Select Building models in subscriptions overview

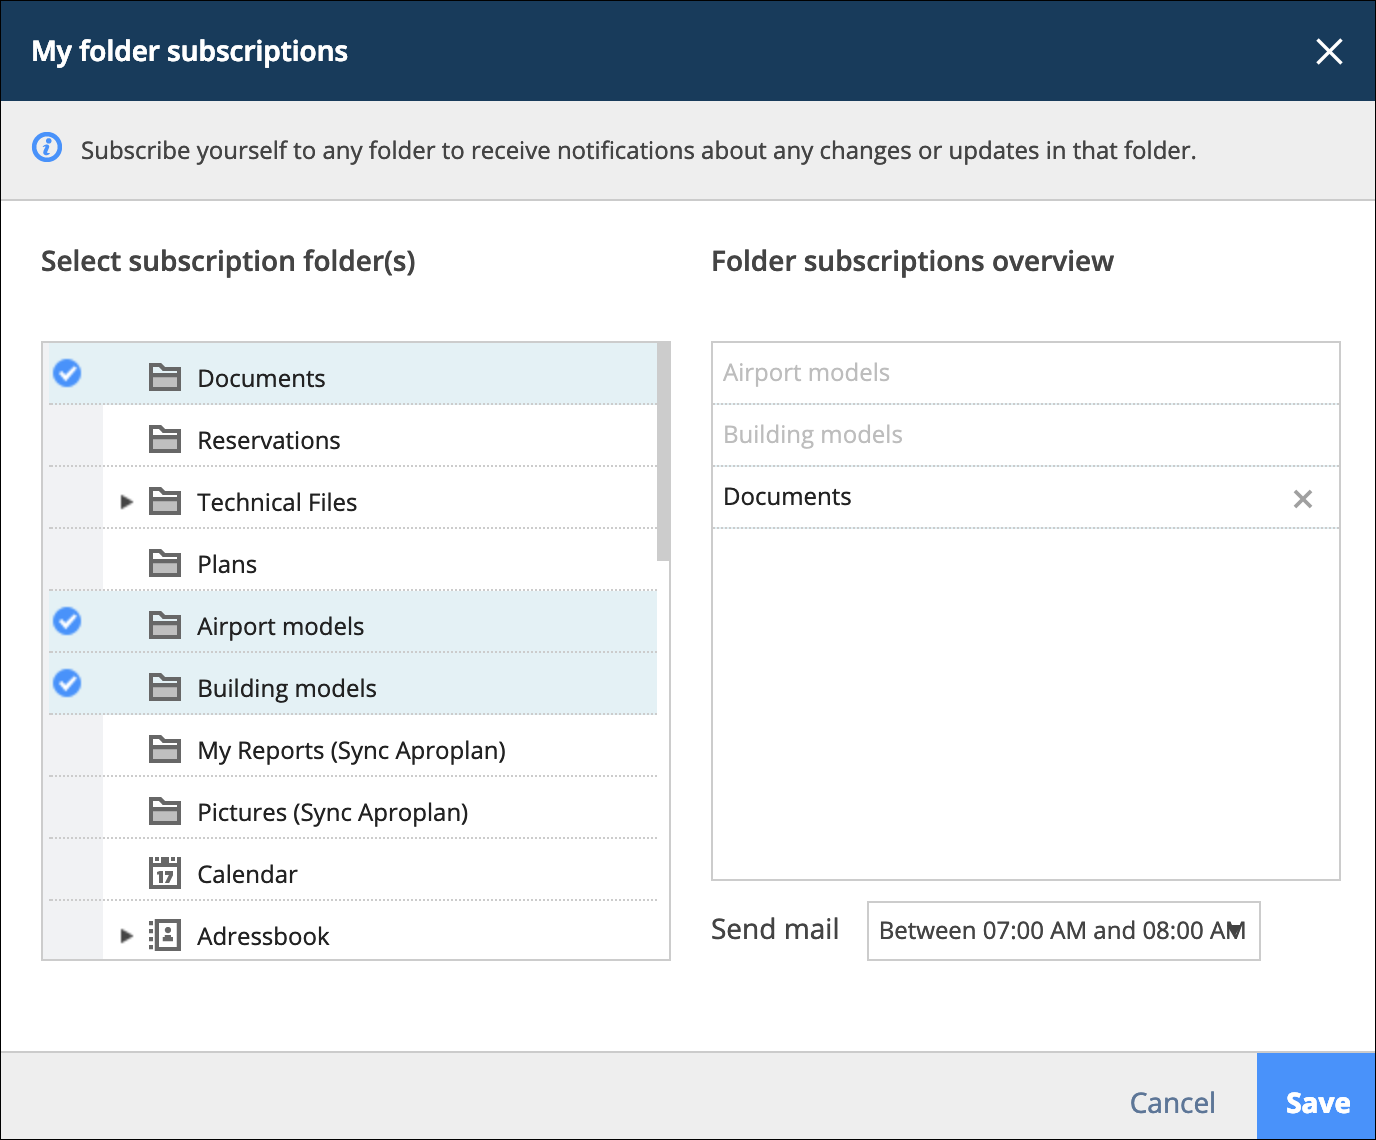[1025, 435]
